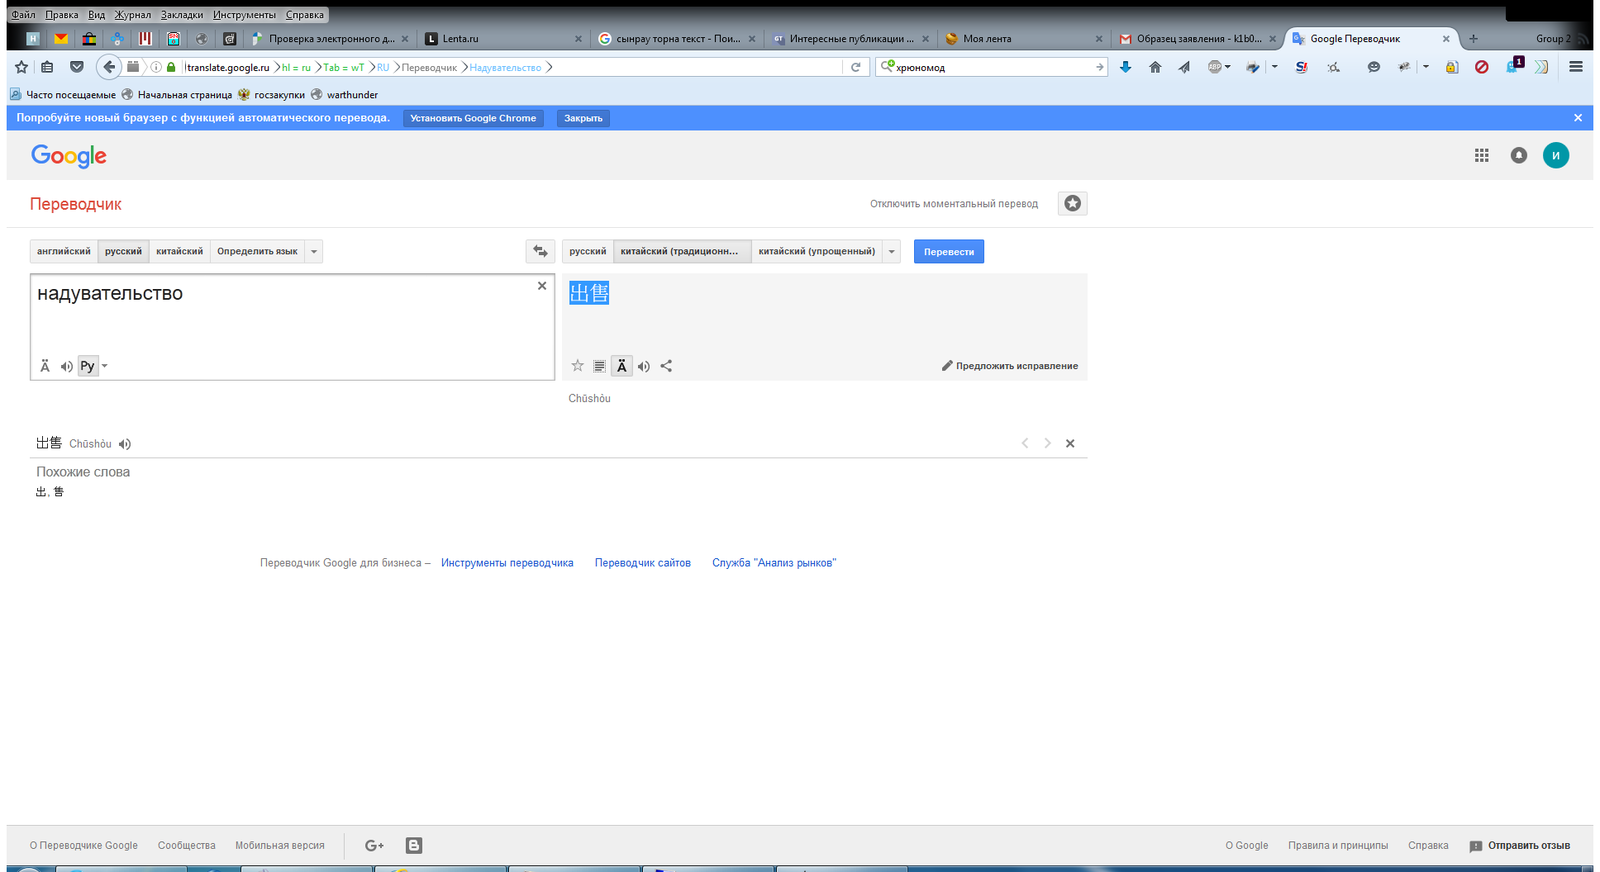This screenshot has height=872, width=1600.
Task: Open the Google account avatar И
Action: tap(1556, 155)
